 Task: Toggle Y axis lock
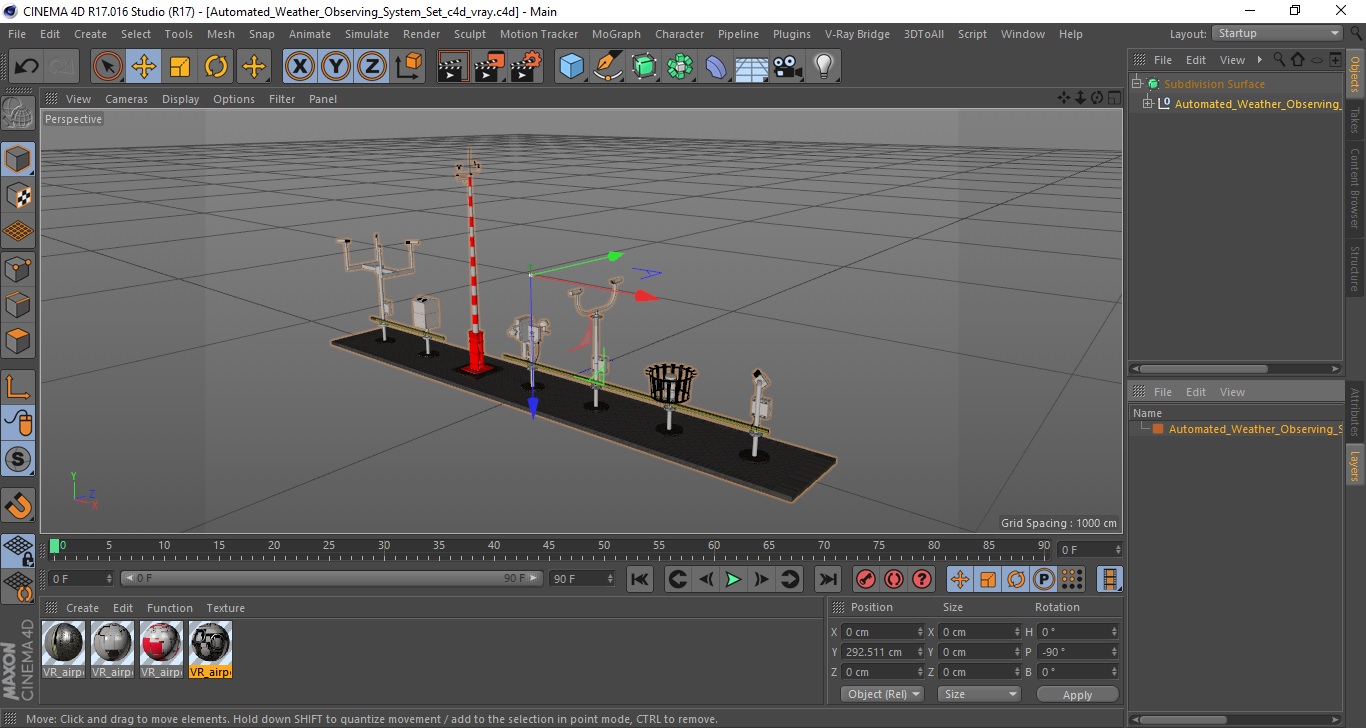(336, 67)
